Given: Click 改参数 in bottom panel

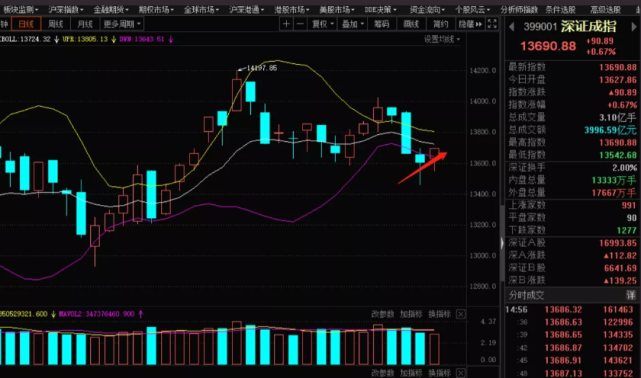Looking at the screenshot, I should 383,373.
